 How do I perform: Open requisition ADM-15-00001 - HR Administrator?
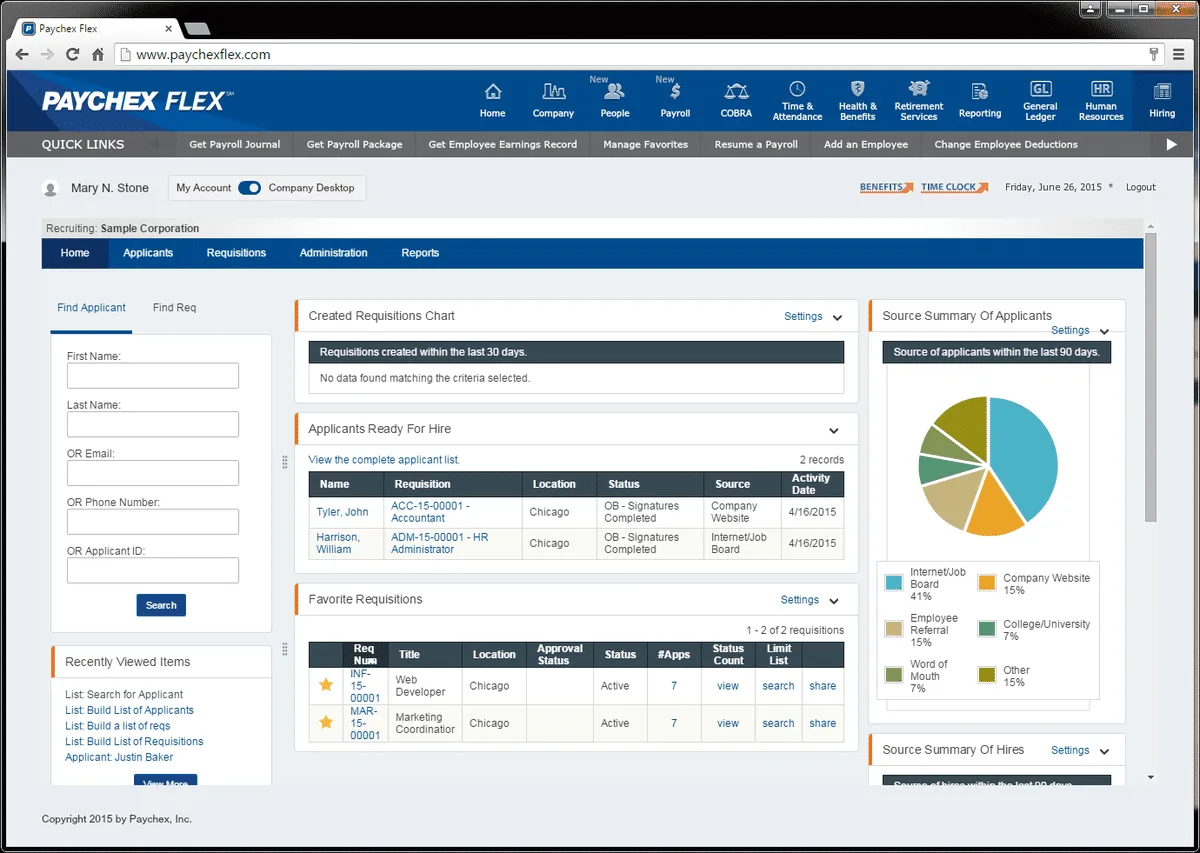[x=440, y=543]
